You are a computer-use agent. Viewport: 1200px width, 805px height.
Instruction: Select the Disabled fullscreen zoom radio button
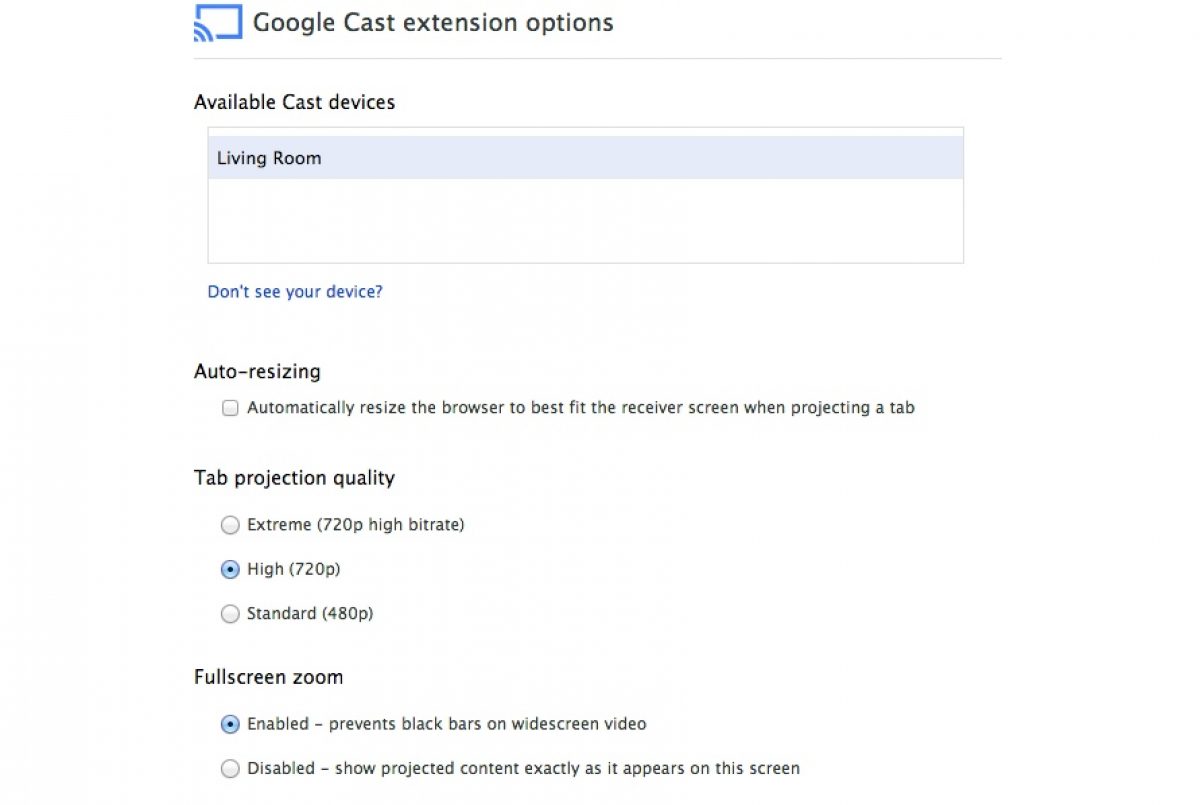click(x=230, y=769)
